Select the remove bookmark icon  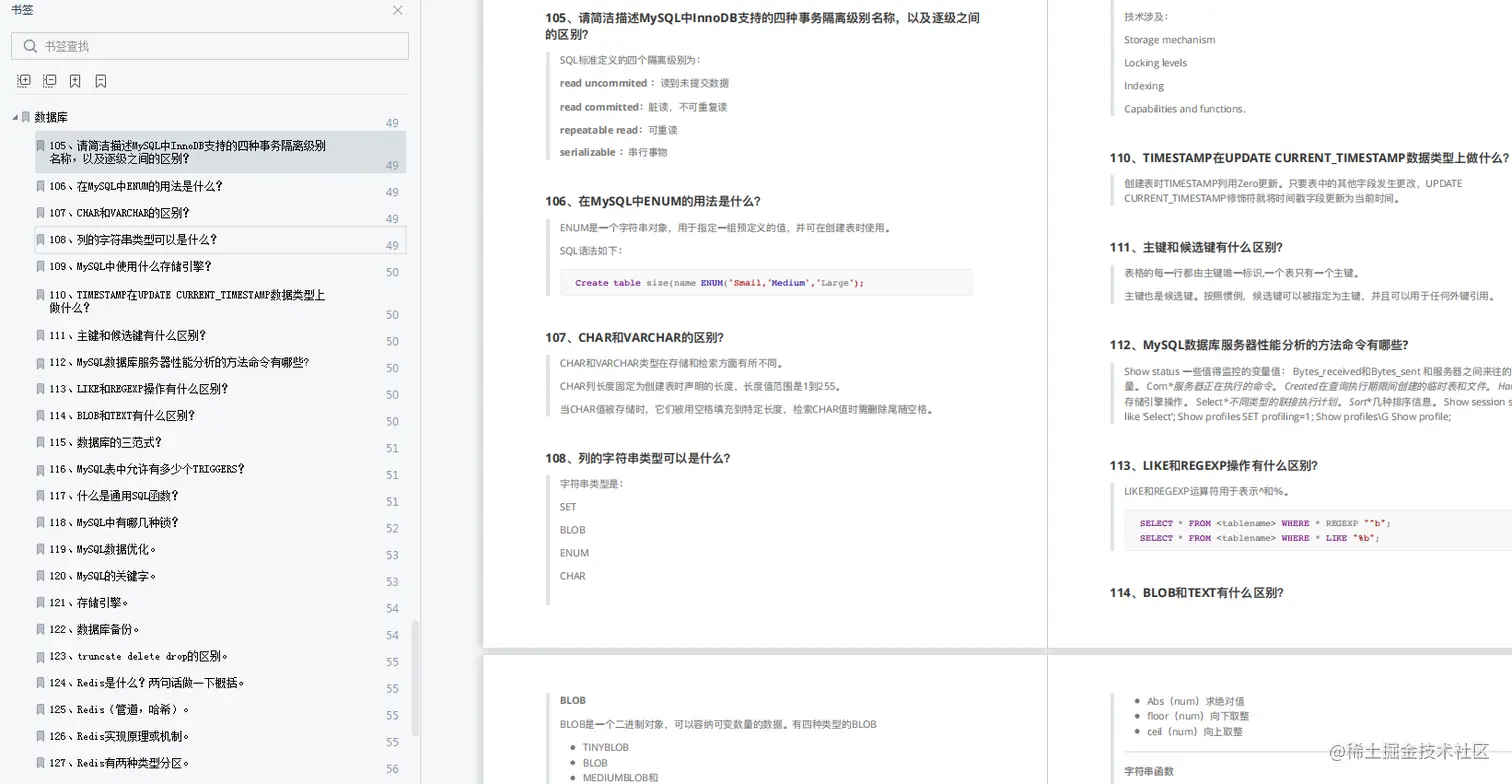pos(100,80)
